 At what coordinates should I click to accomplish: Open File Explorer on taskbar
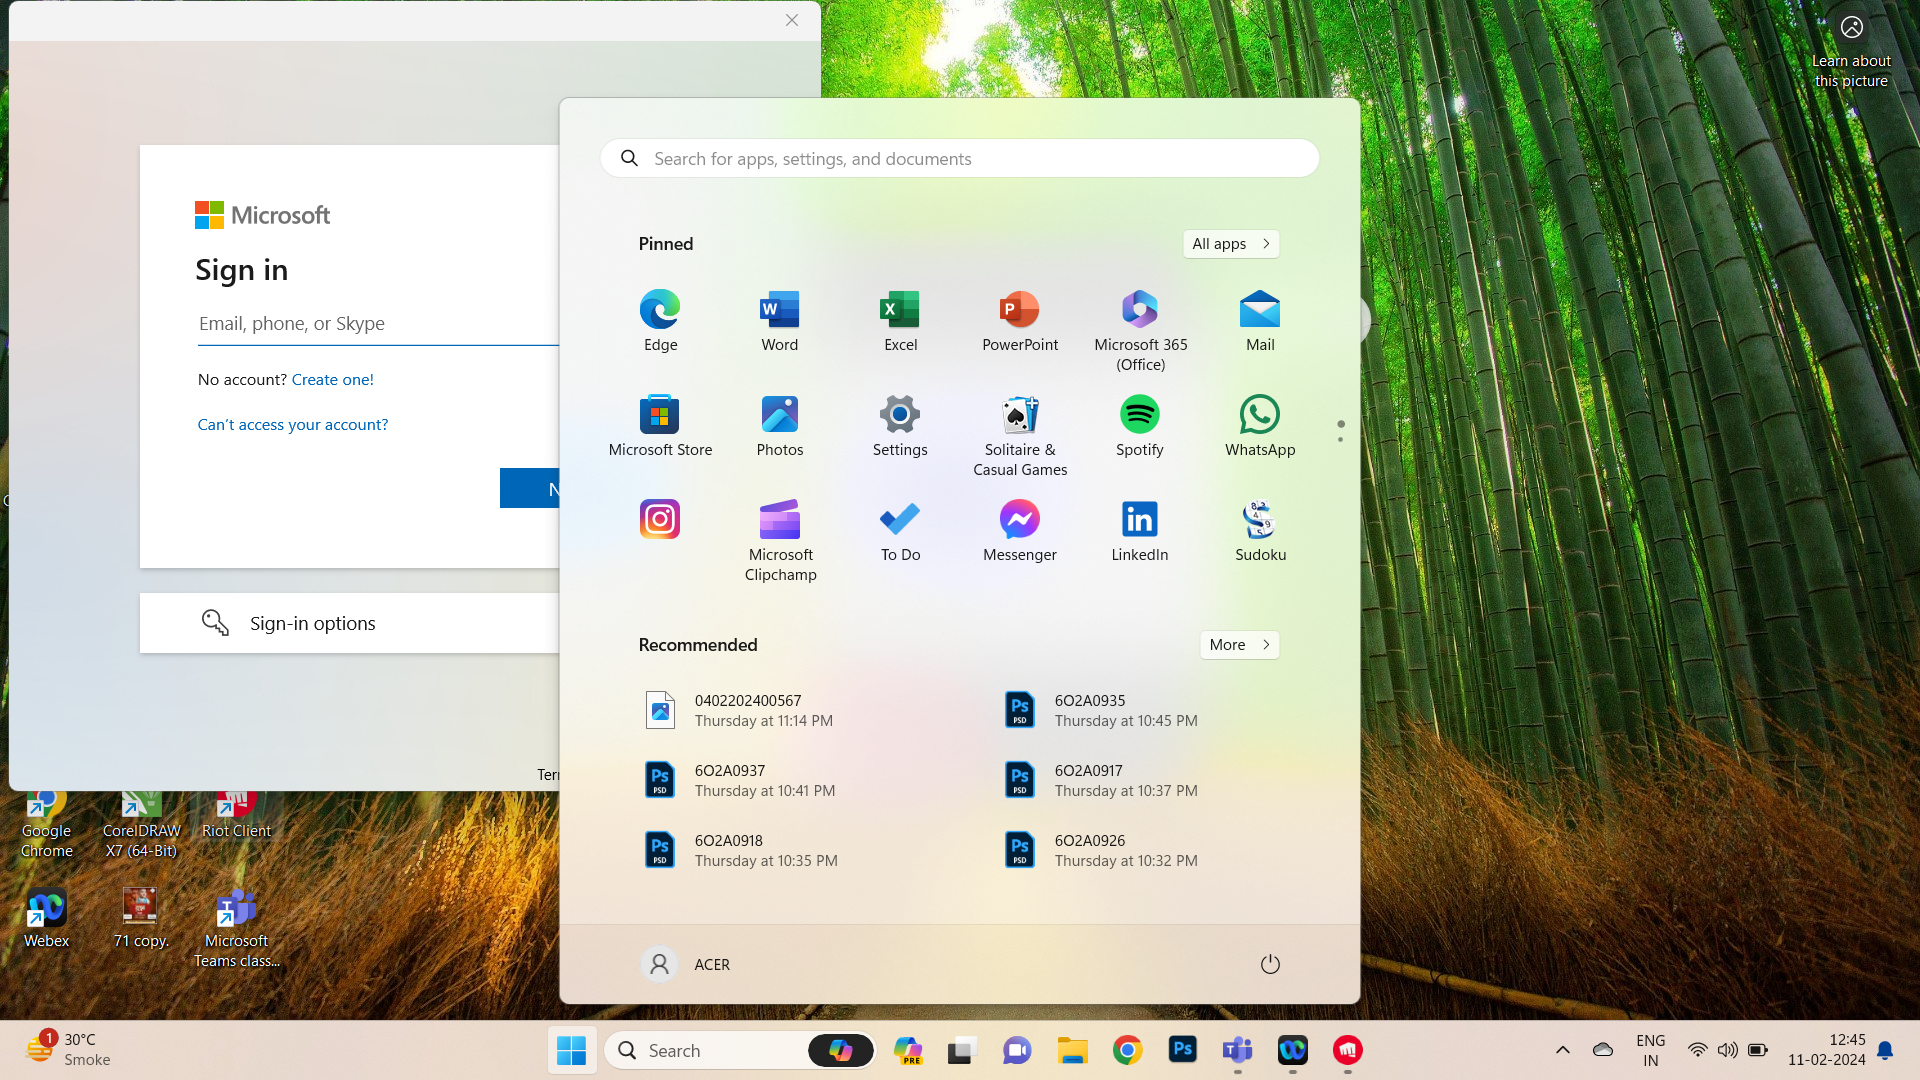pyautogui.click(x=1072, y=1050)
